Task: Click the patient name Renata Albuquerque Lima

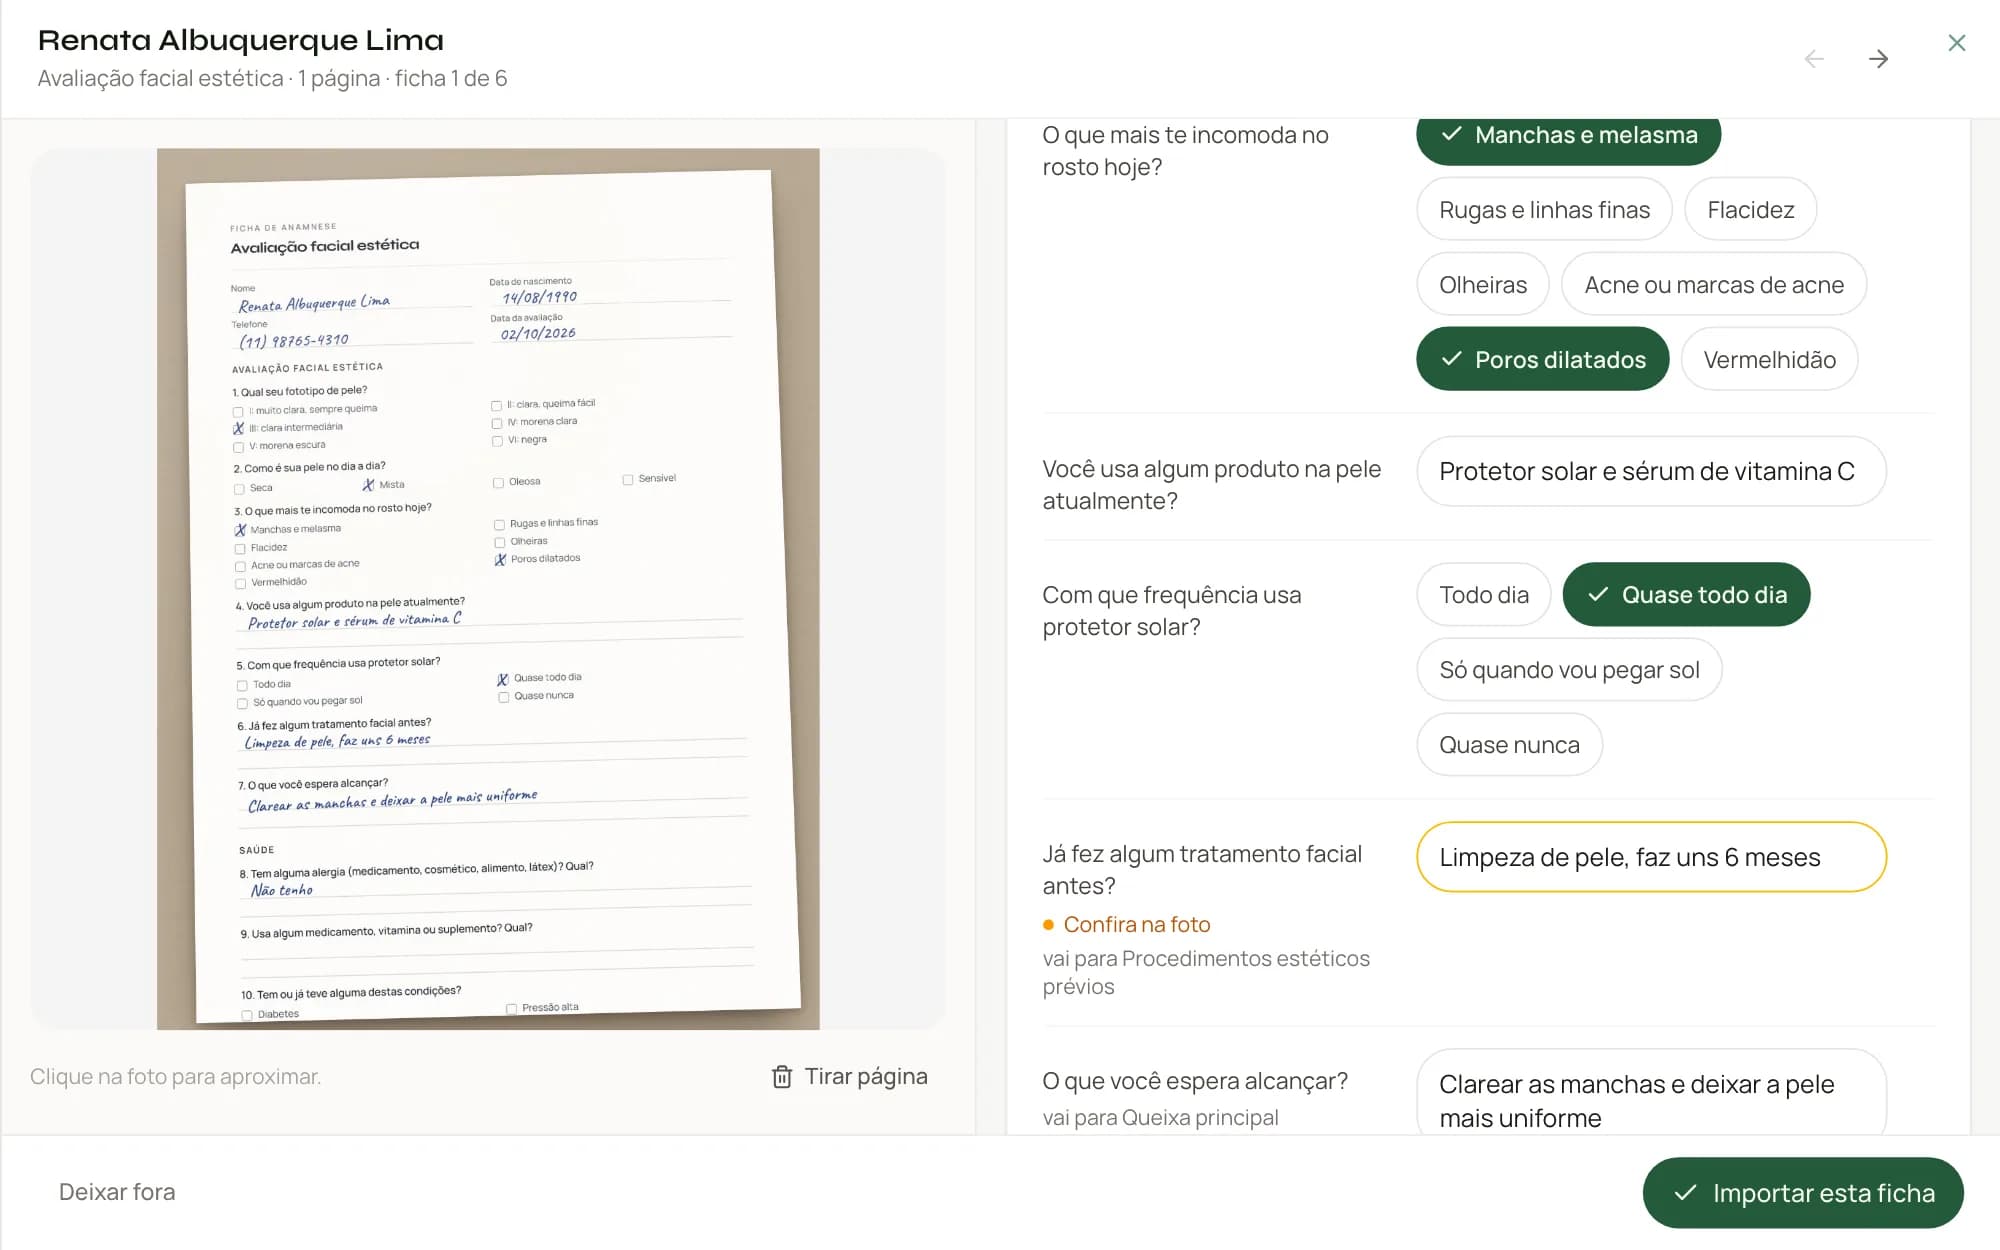Action: [241, 40]
